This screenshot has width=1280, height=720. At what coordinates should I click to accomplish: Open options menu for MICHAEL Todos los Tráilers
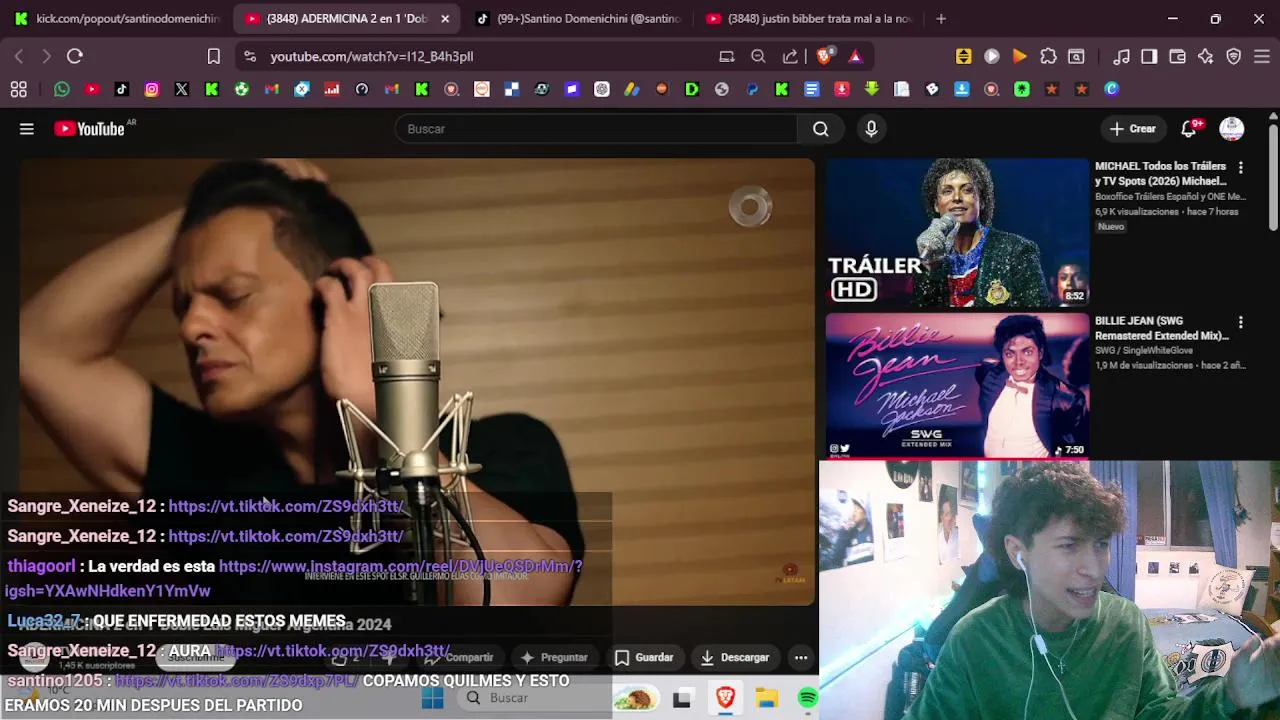tap(1240, 168)
